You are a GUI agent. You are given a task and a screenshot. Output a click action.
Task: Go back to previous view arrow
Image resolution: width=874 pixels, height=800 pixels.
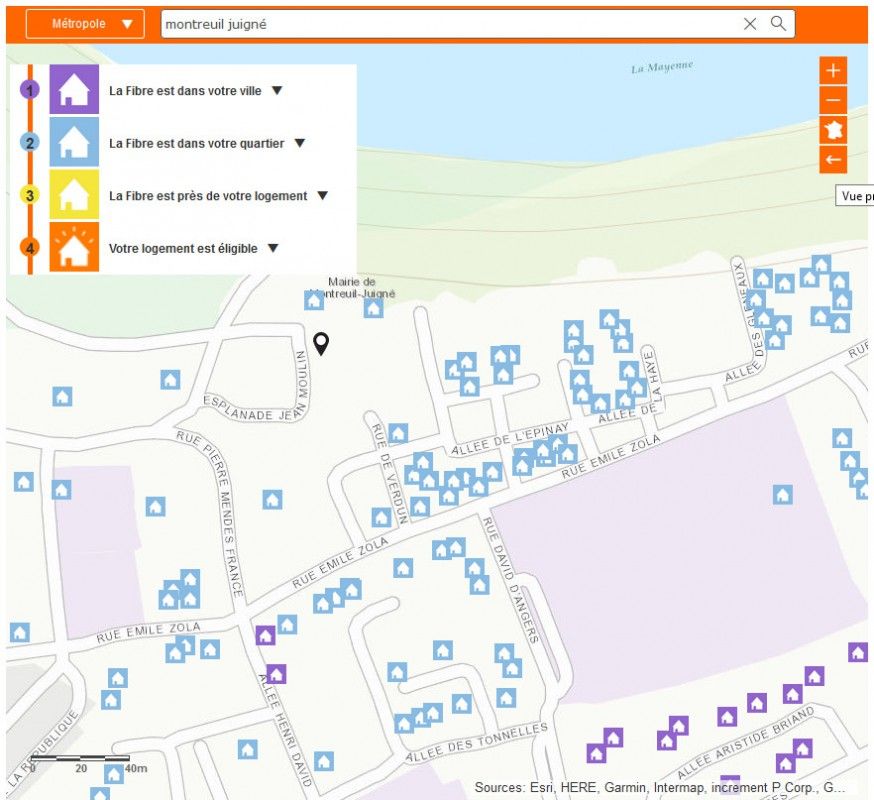click(x=833, y=159)
